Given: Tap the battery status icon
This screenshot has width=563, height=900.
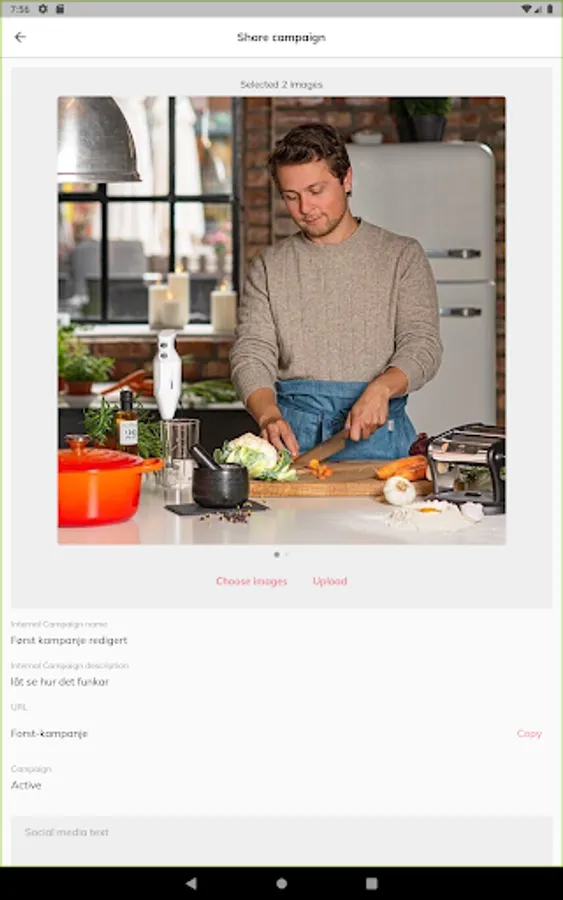Looking at the screenshot, I should pos(550,9).
